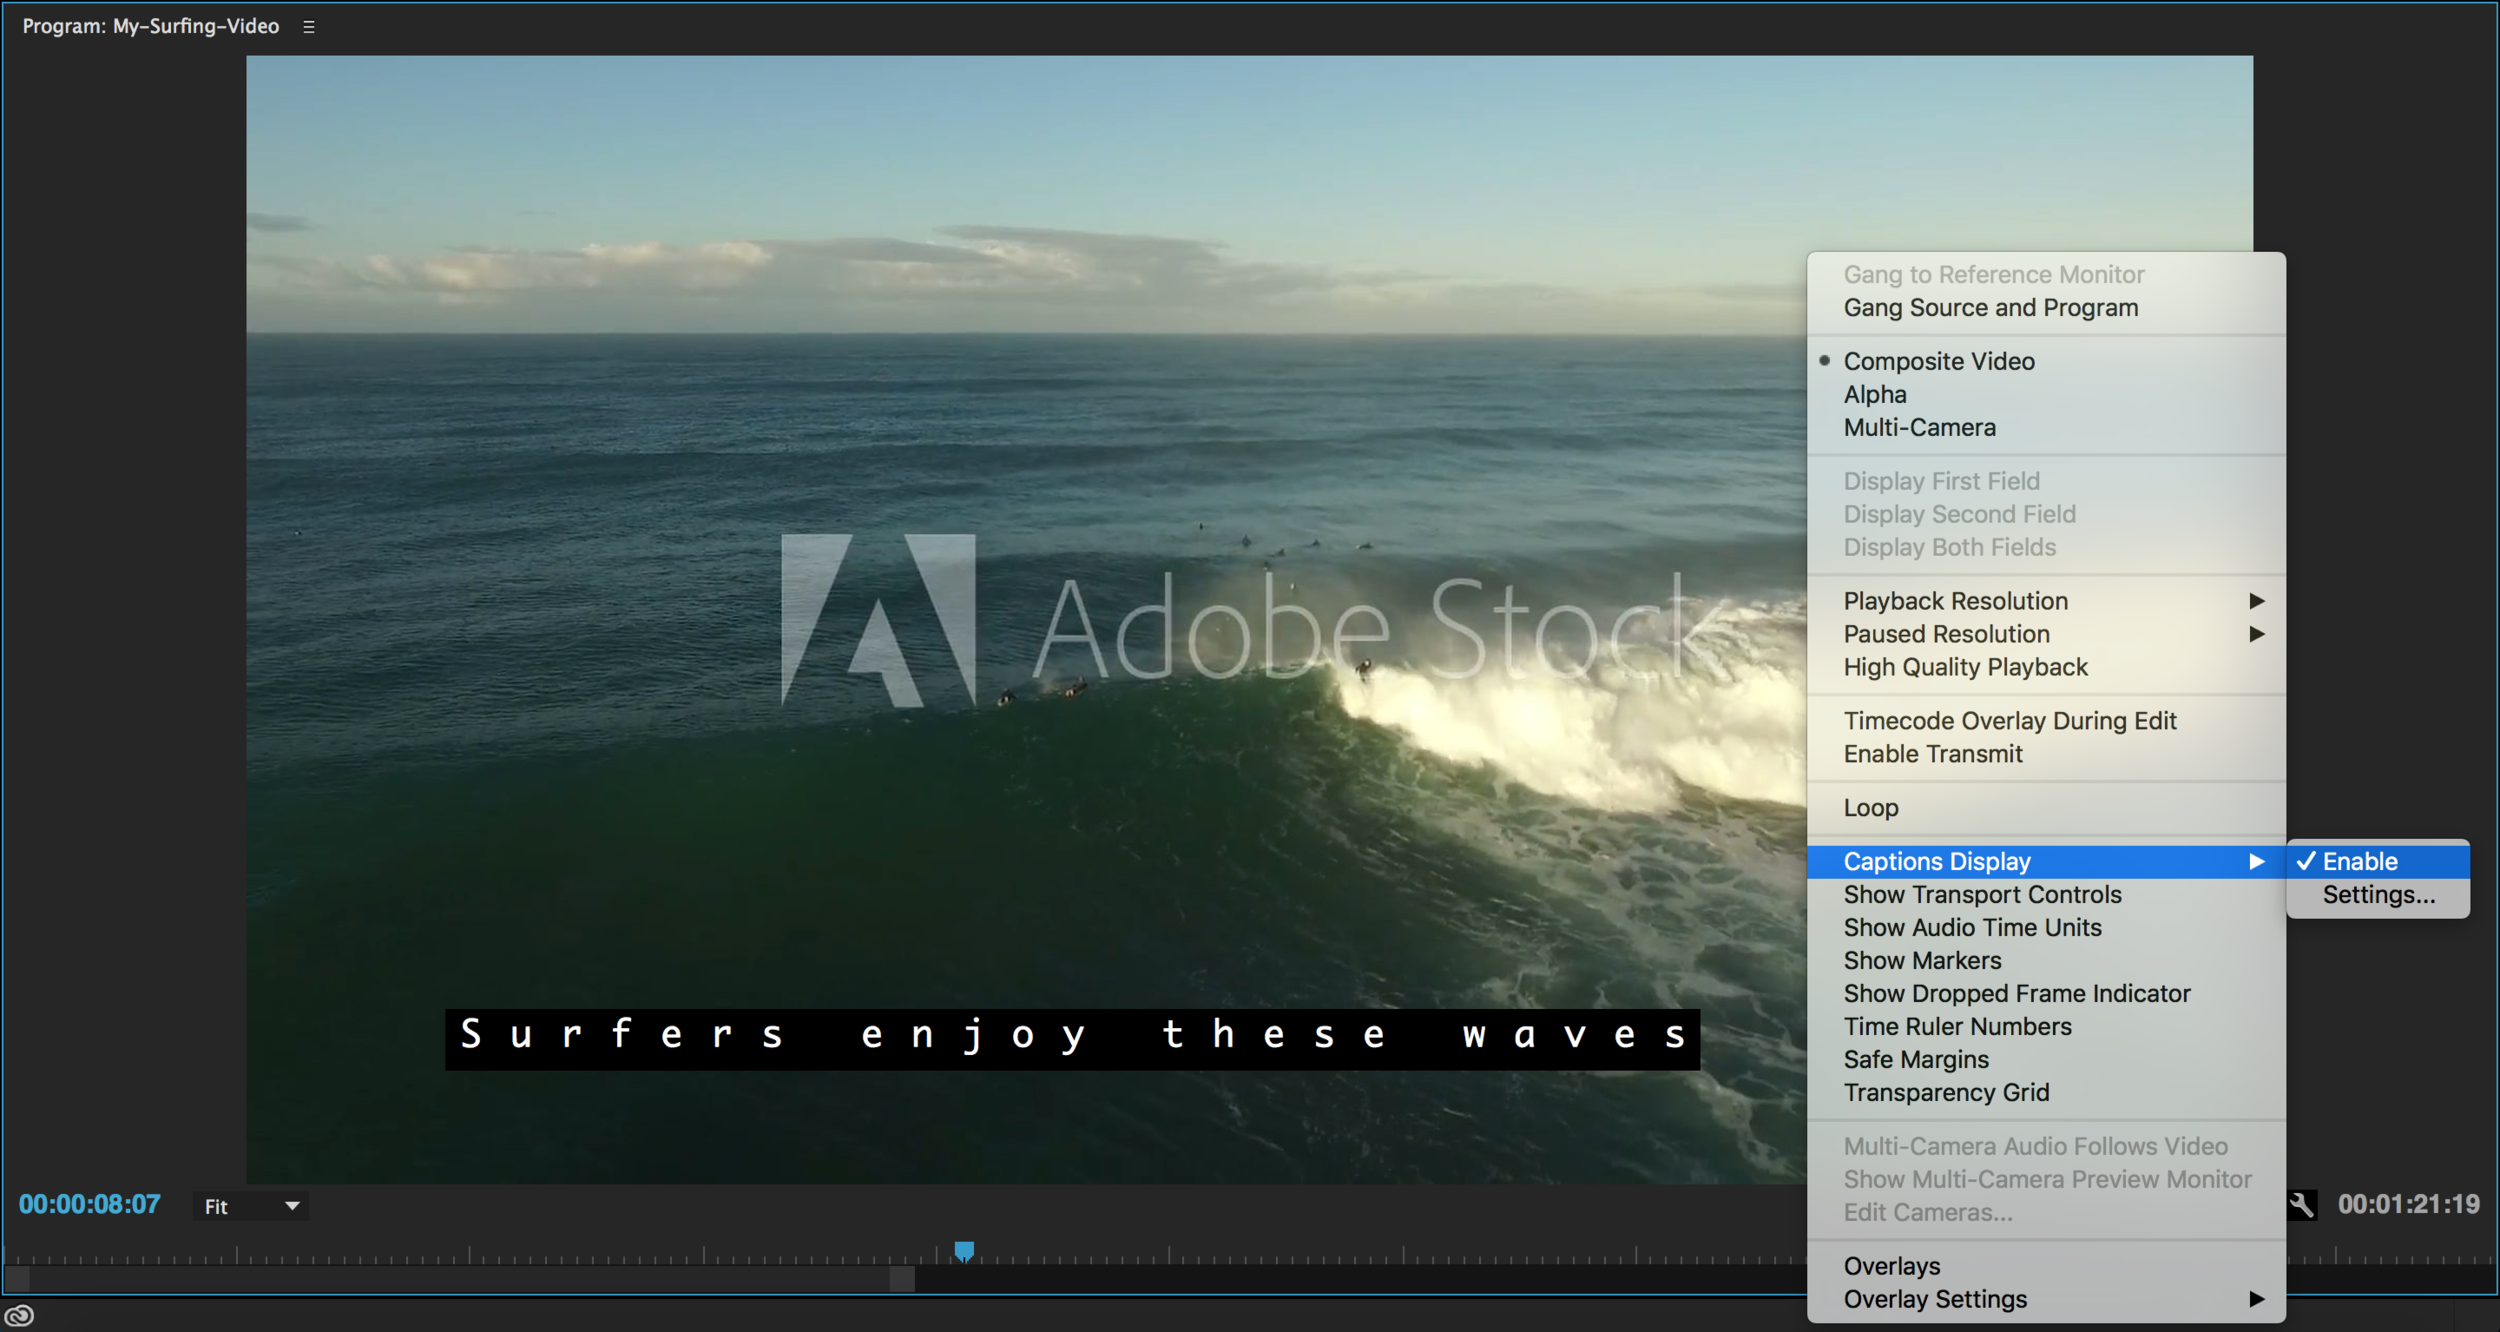
Task: Expand the Paused Resolution submenu
Action: tap(2046, 634)
